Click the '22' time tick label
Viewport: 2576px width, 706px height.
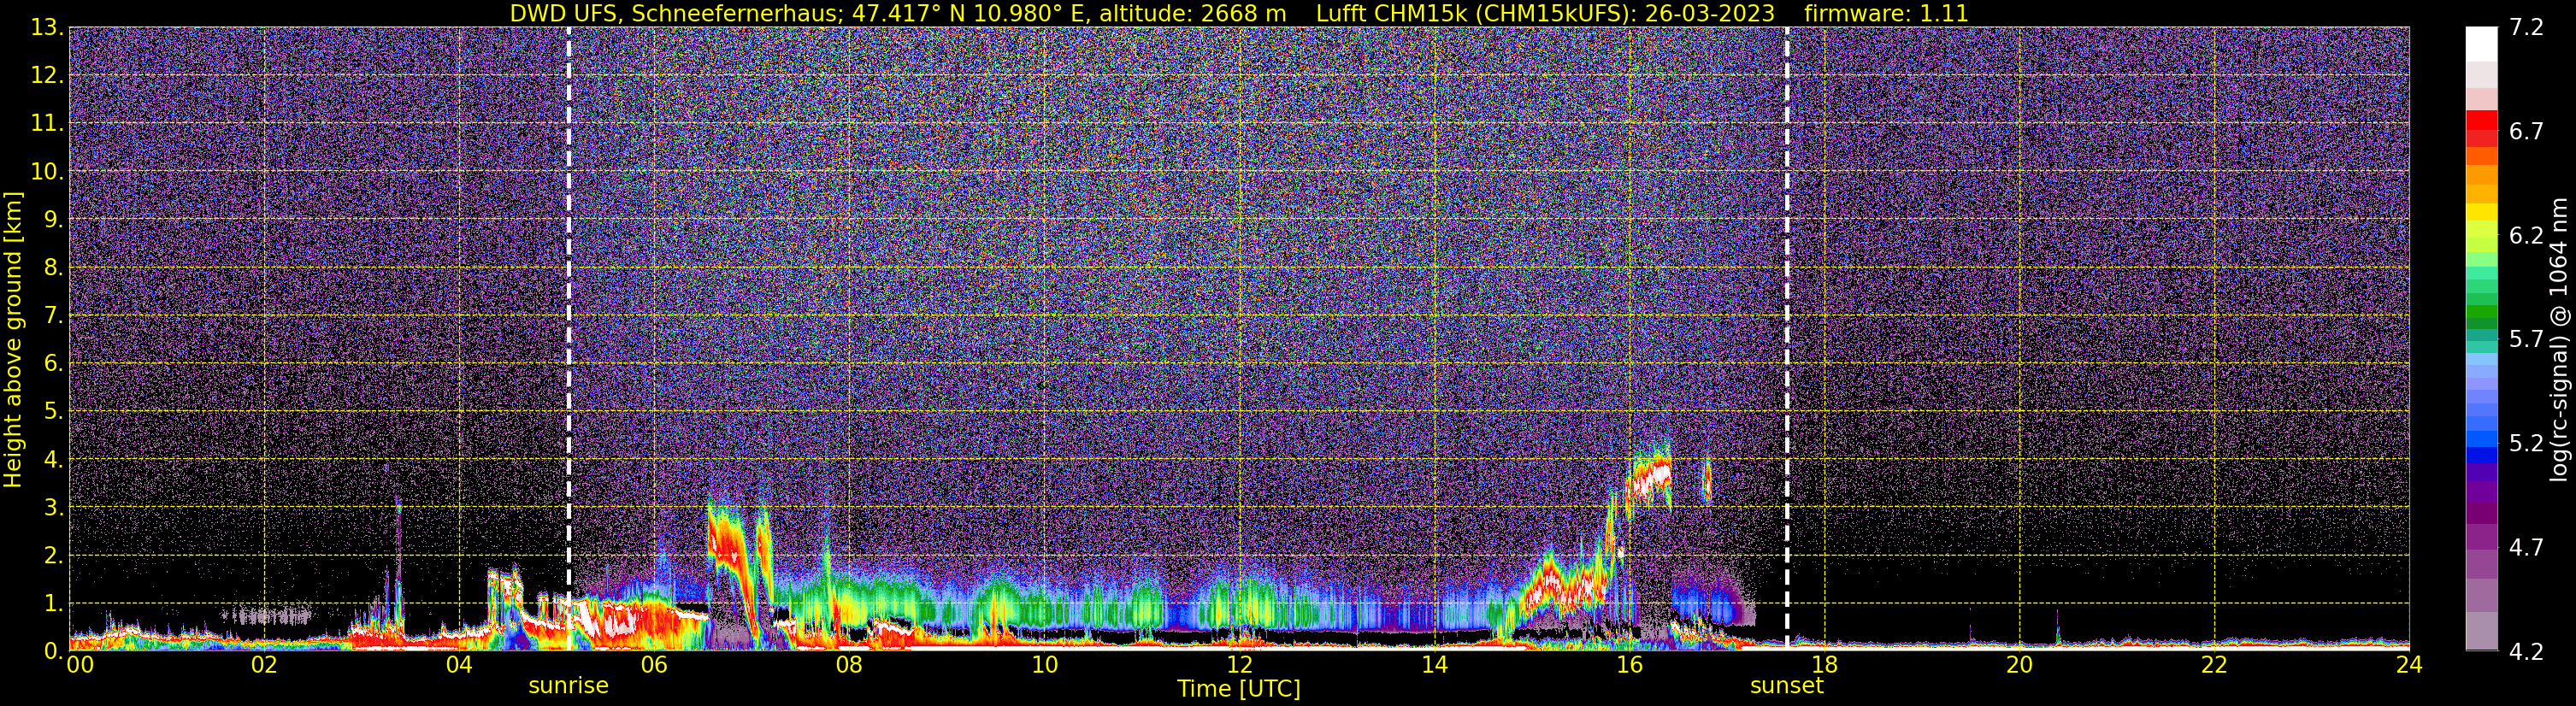tap(2214, 665)
